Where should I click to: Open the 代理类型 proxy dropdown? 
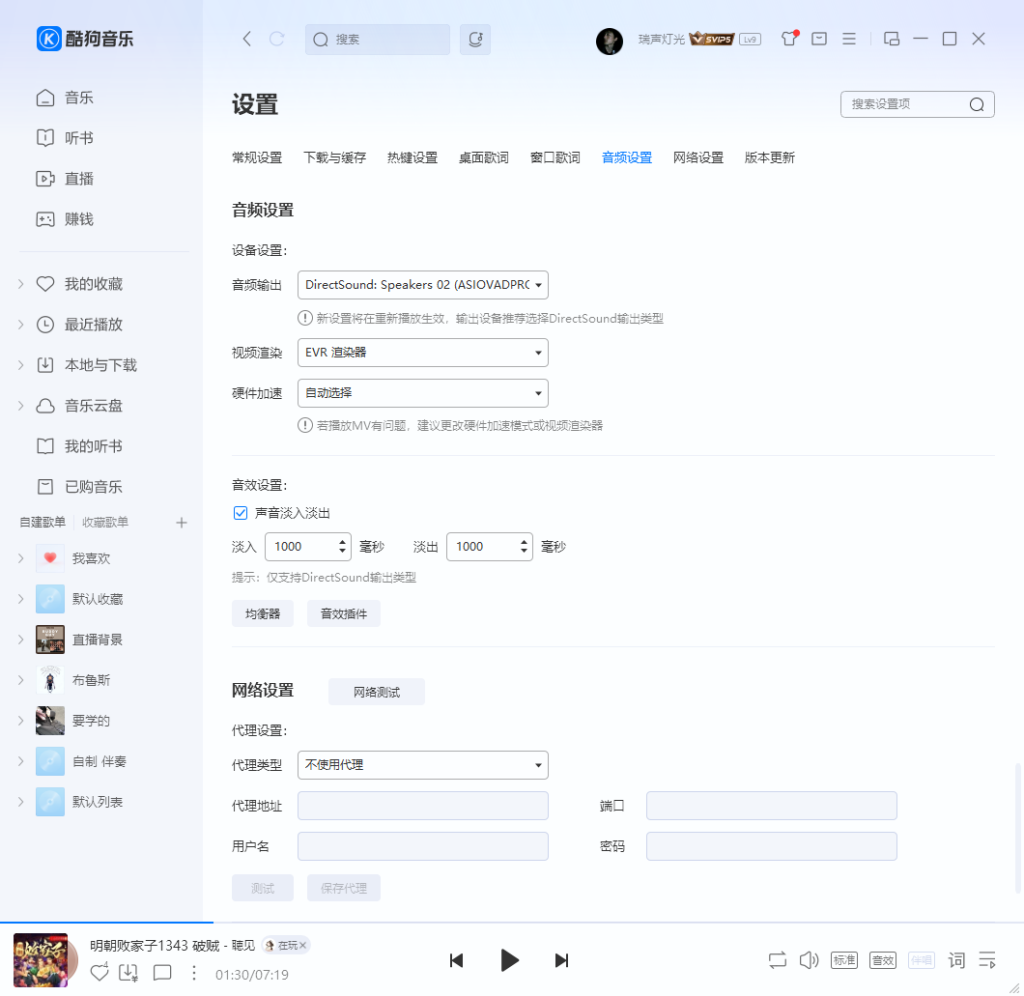tap(422, 764)
